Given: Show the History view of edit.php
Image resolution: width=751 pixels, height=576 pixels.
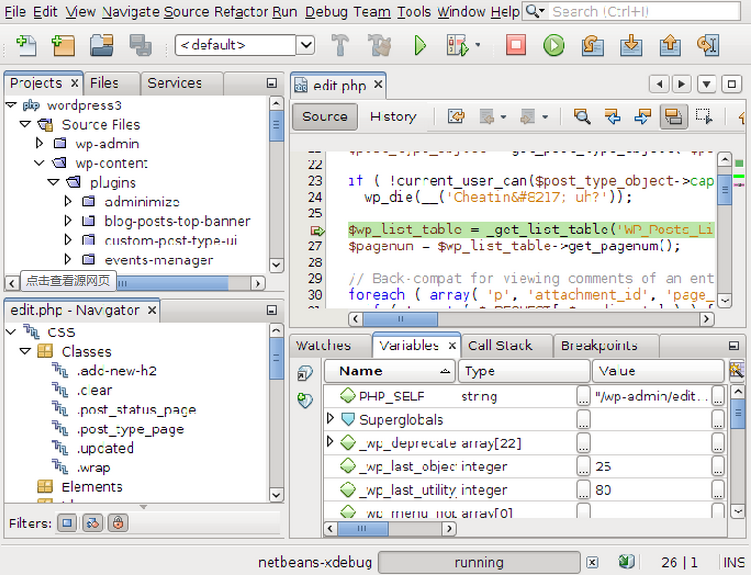Looking at the screenshot, I should tap(393, 117).
